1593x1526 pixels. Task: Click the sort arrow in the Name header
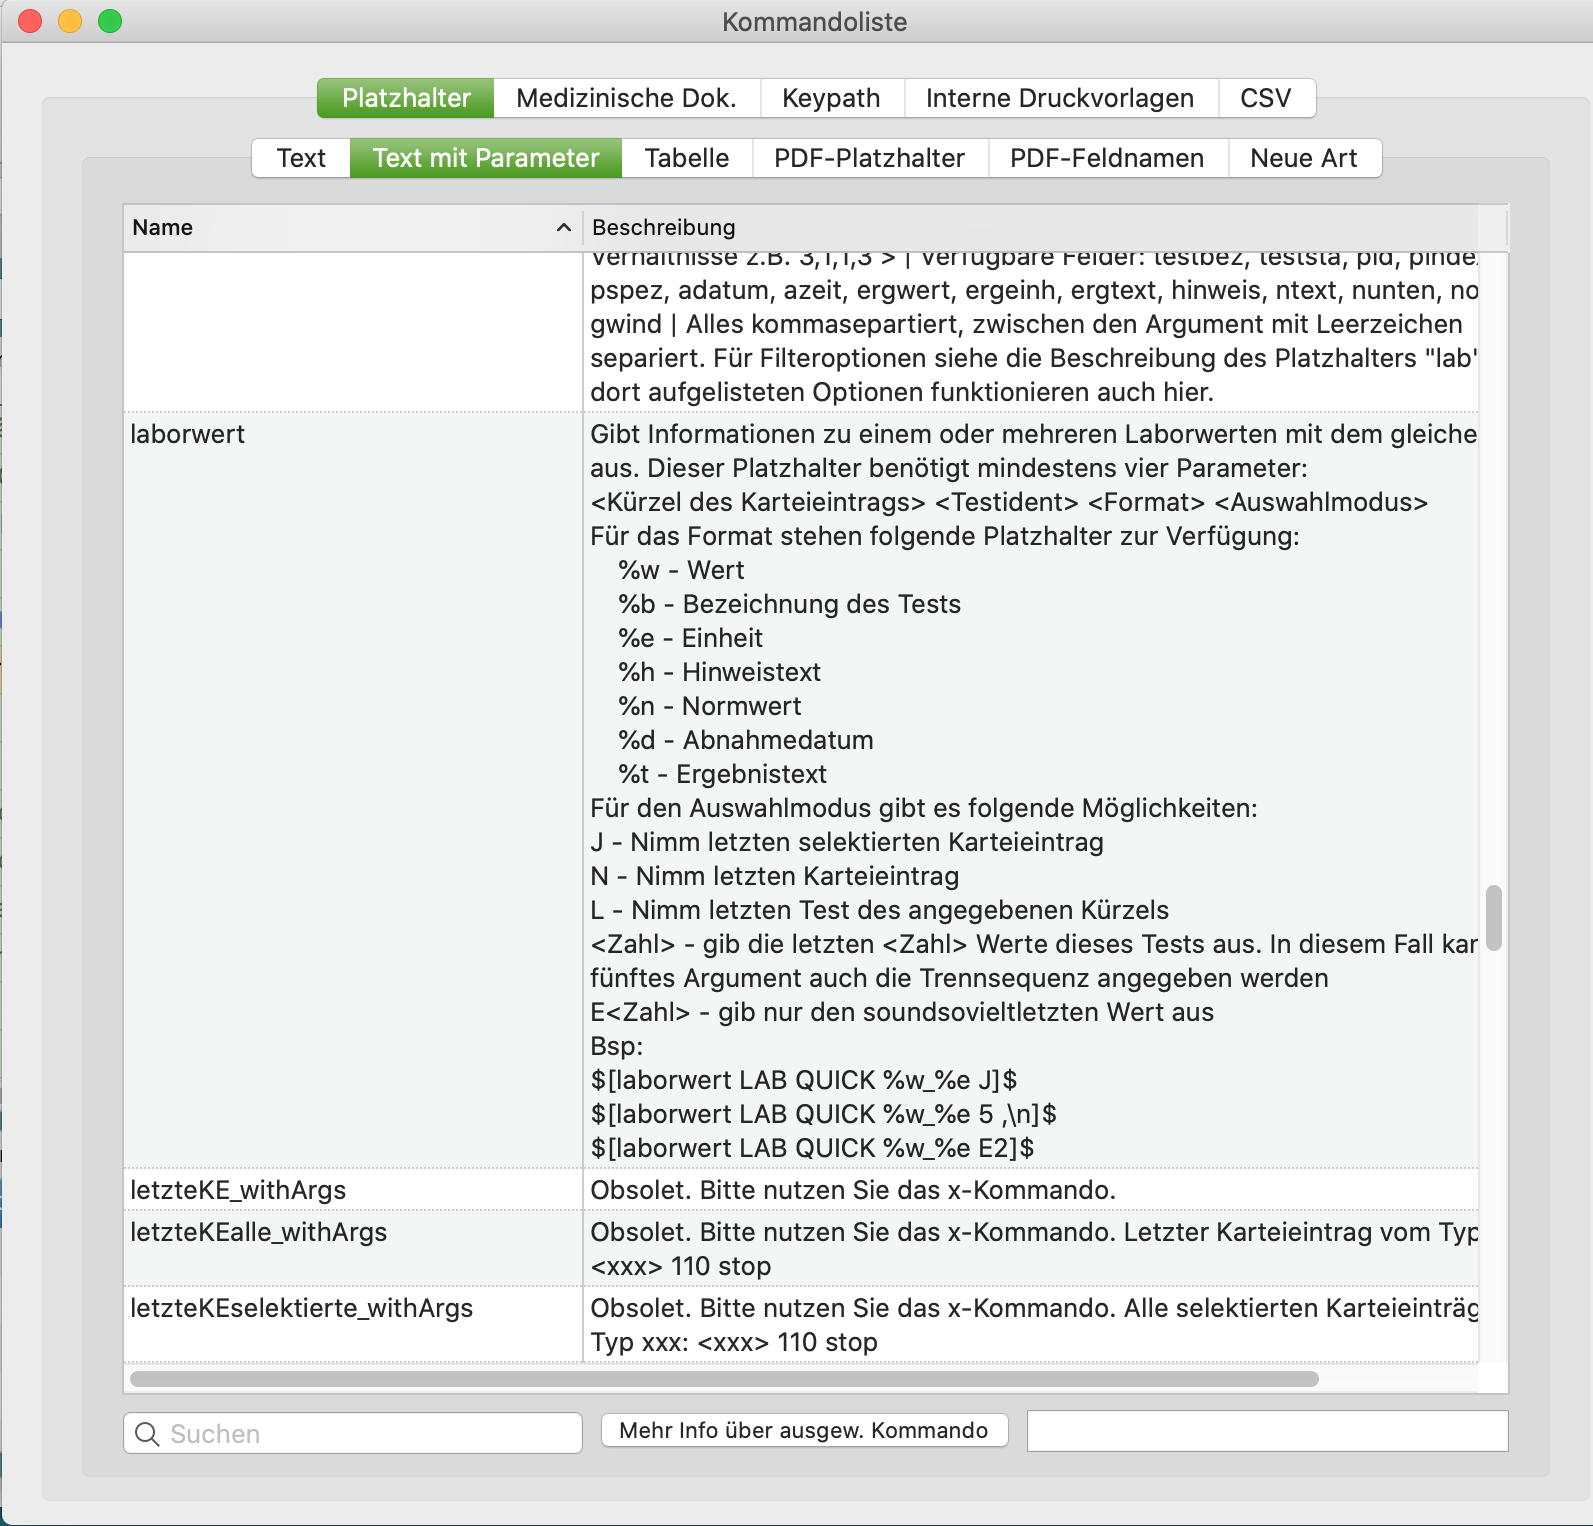pyautogui.click(x=564, y=227)
